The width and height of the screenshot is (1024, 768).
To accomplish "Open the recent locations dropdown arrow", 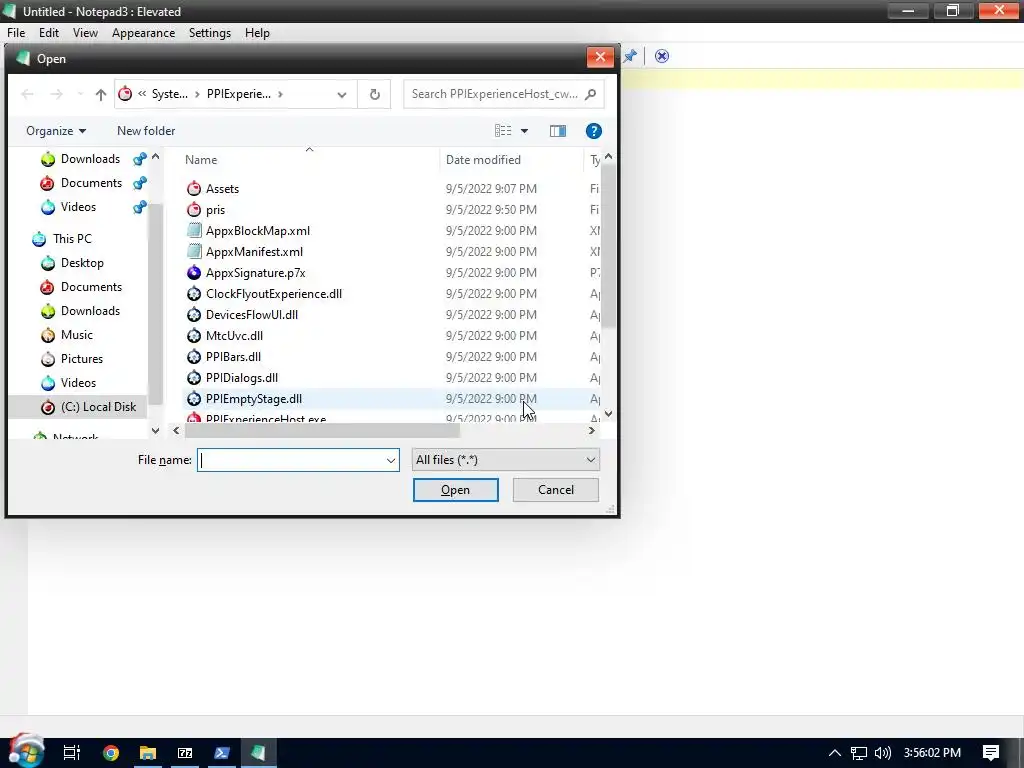I will click(x=80, y=94).
